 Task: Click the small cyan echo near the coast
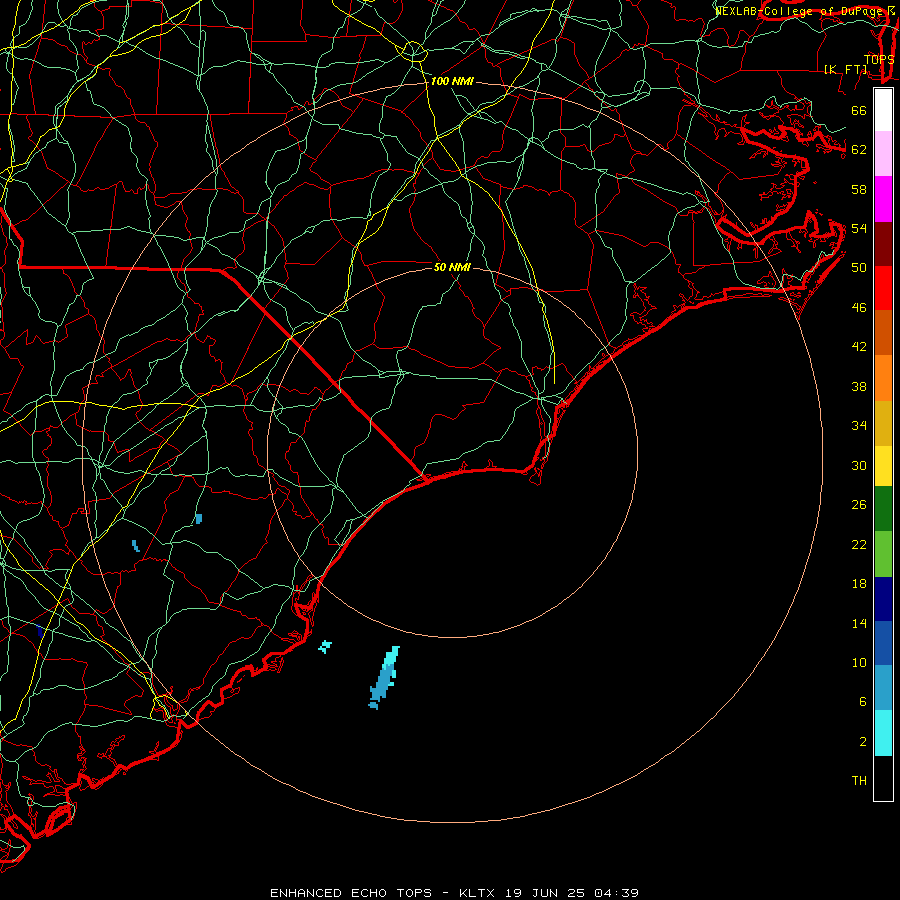(325, 647)
